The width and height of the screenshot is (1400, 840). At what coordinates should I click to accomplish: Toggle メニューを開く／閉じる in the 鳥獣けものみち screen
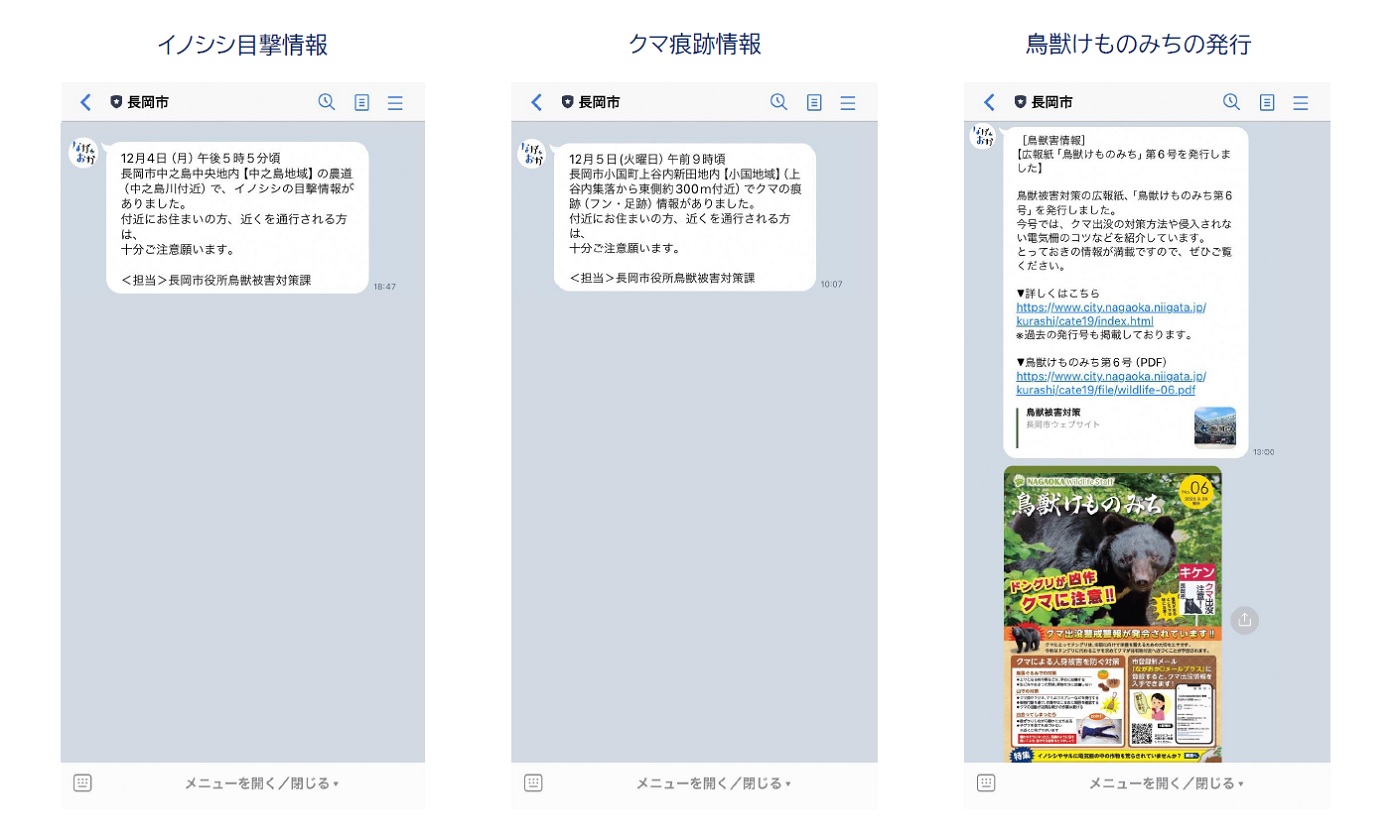1166,783
